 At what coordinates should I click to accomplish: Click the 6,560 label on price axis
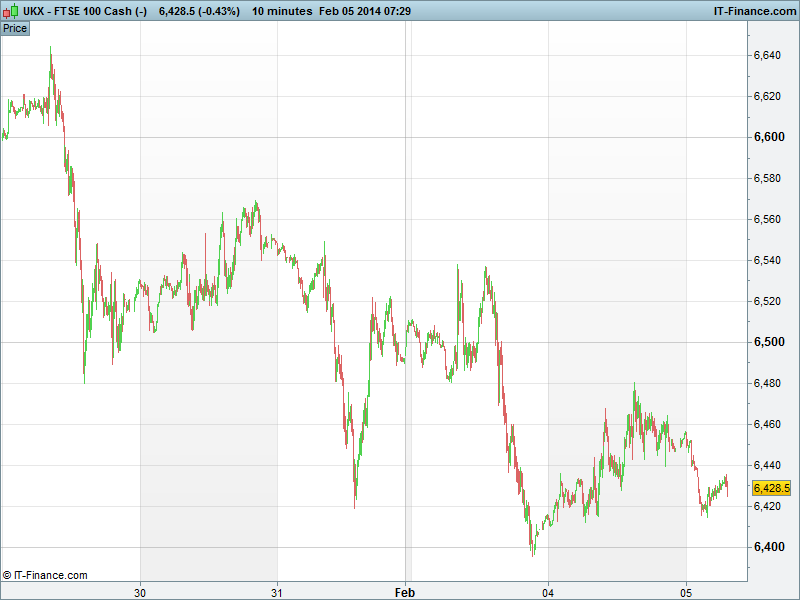coord(768,219)
